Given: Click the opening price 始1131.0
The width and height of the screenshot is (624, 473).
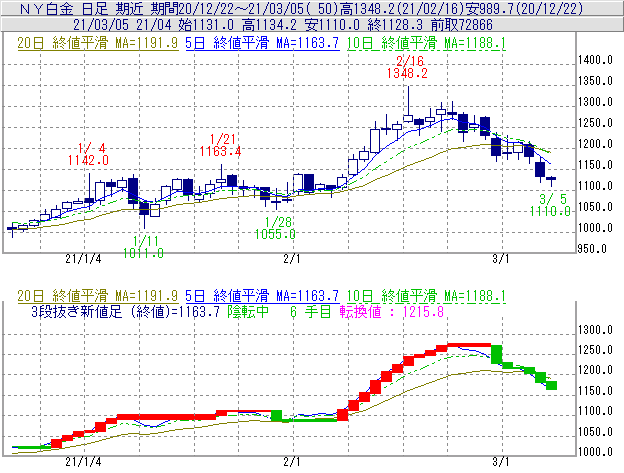Looking at the screenshot, I should [205, 25].
